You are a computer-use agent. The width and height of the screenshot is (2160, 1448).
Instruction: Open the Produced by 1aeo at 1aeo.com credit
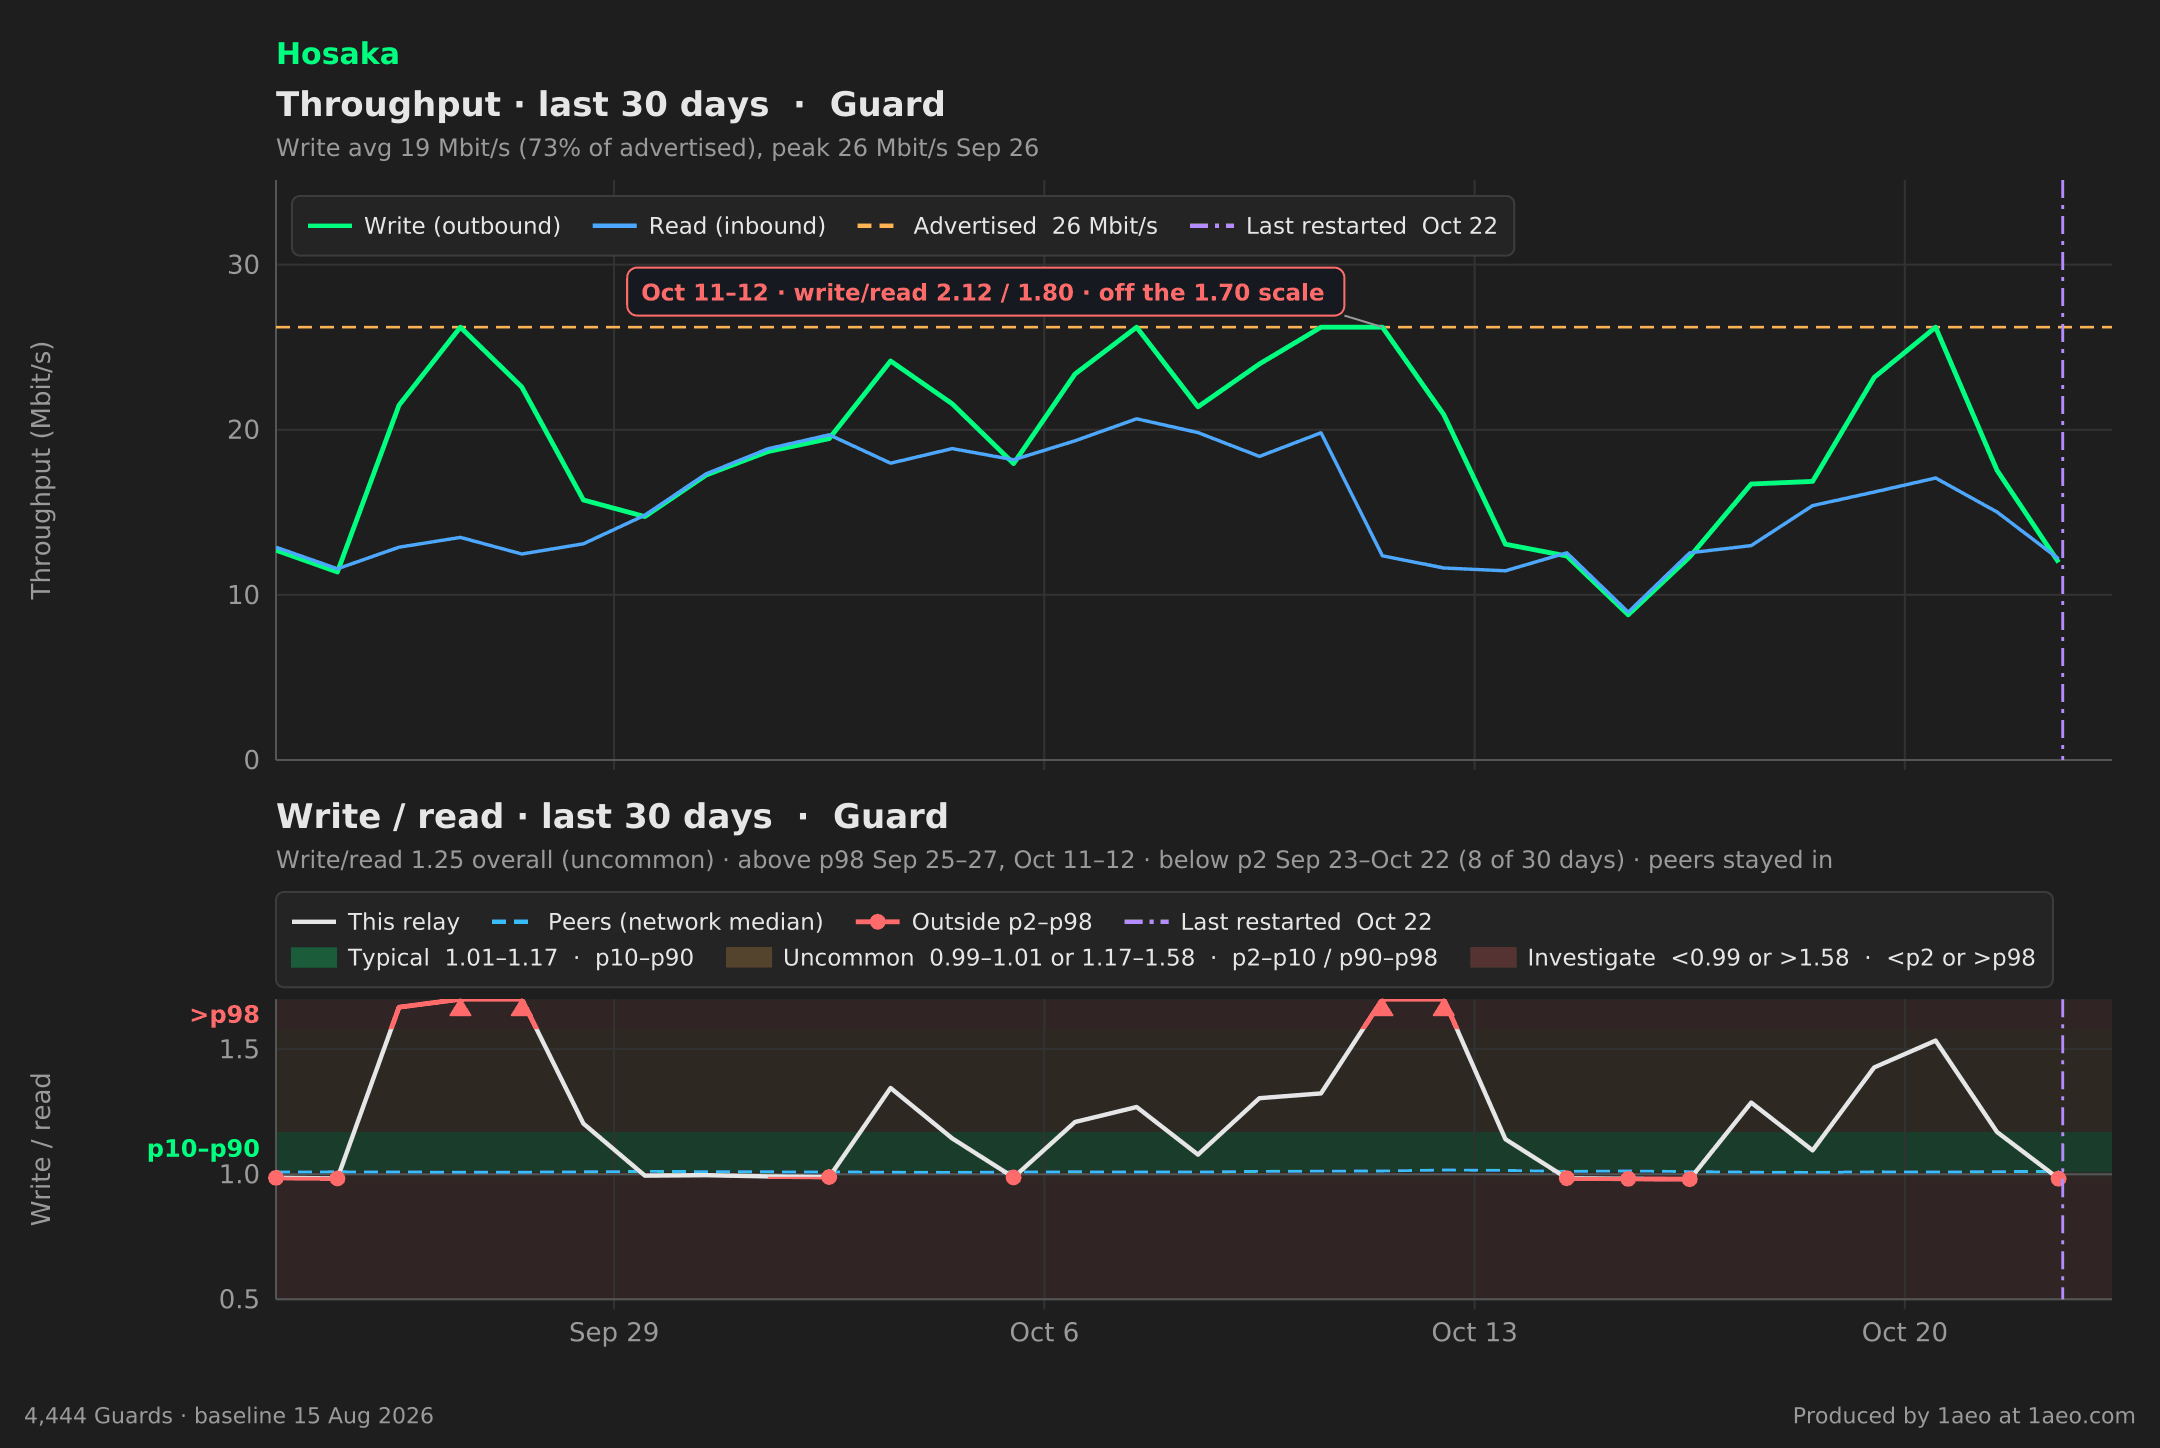(x=1964, y=1416)
